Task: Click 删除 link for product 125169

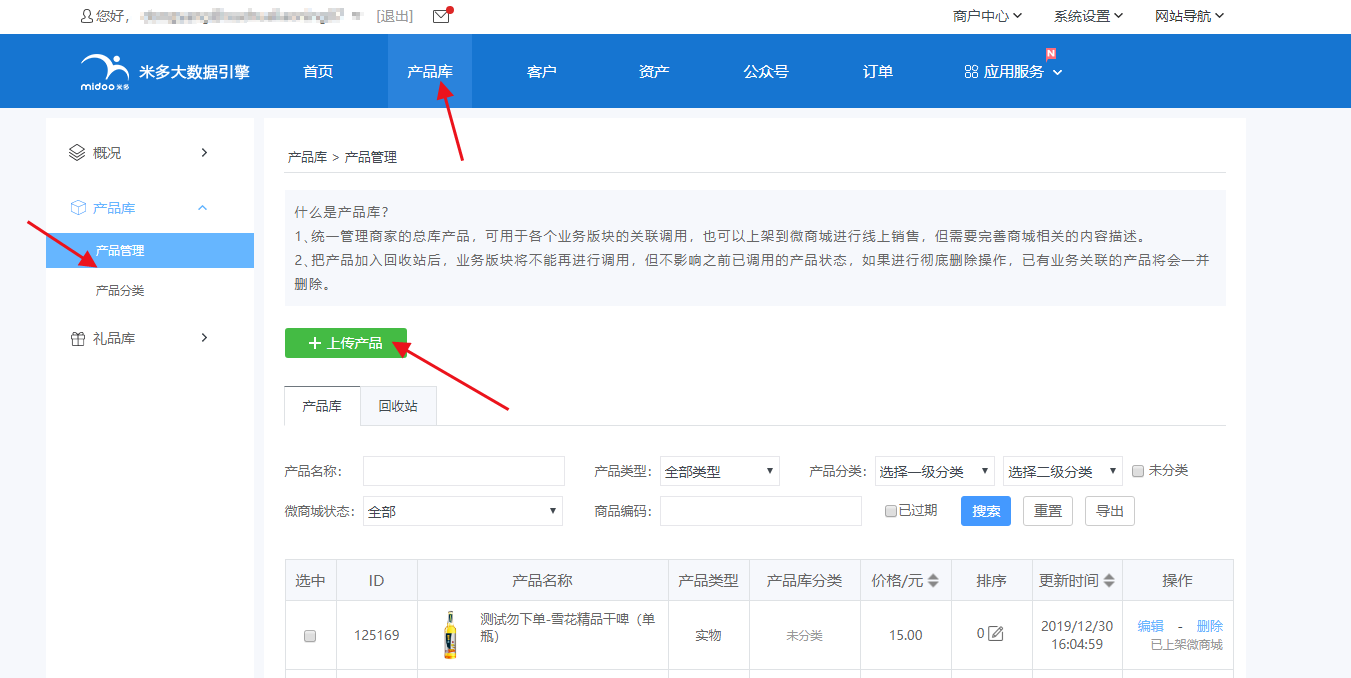Action: pos(1210,626)
